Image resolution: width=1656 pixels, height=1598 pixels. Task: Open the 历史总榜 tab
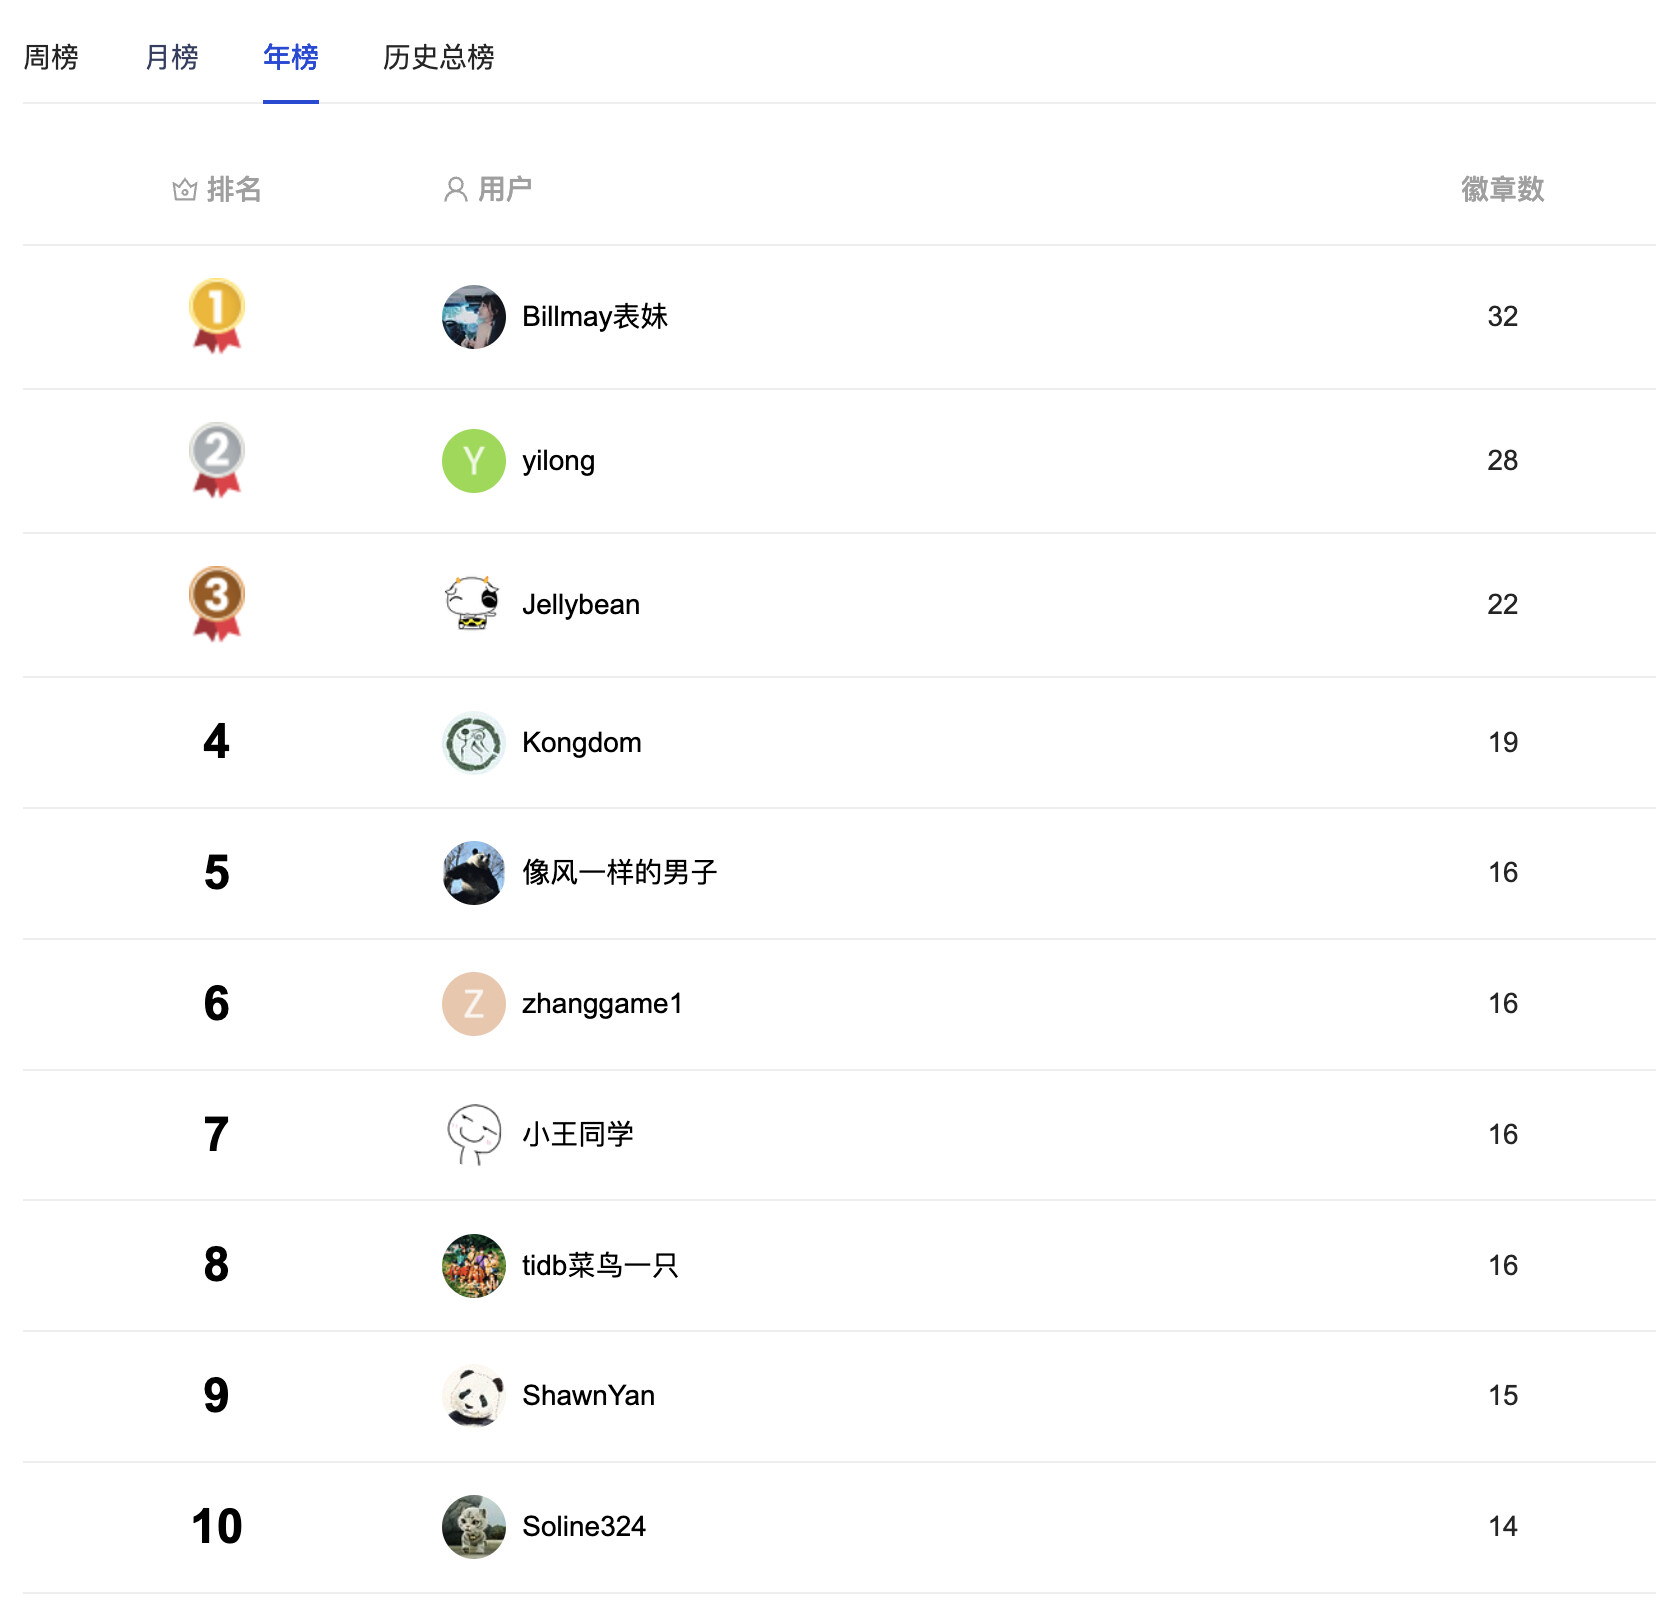[439, 57]
